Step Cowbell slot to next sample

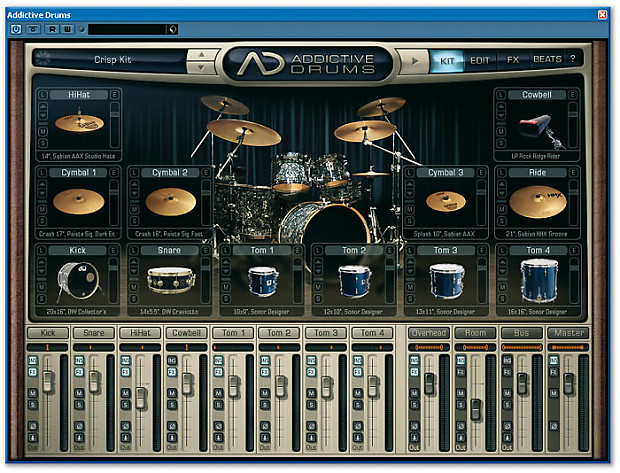point(501,116)
